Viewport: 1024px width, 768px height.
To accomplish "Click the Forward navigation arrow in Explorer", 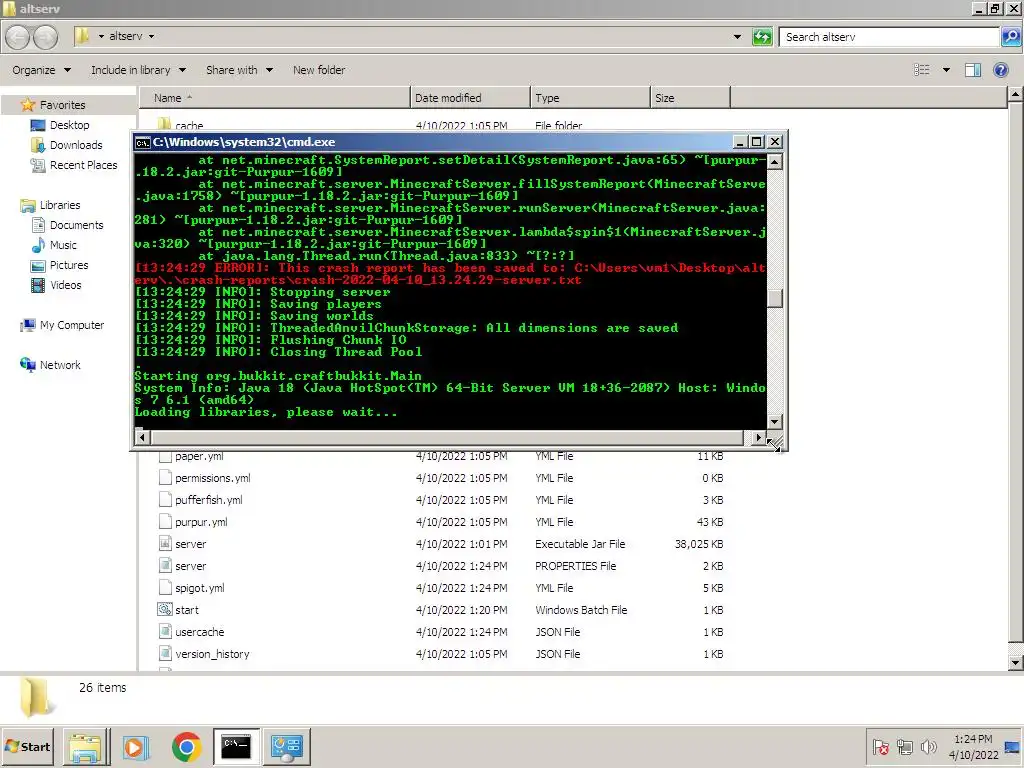I will pyautogui.click(x=45, y=37).
